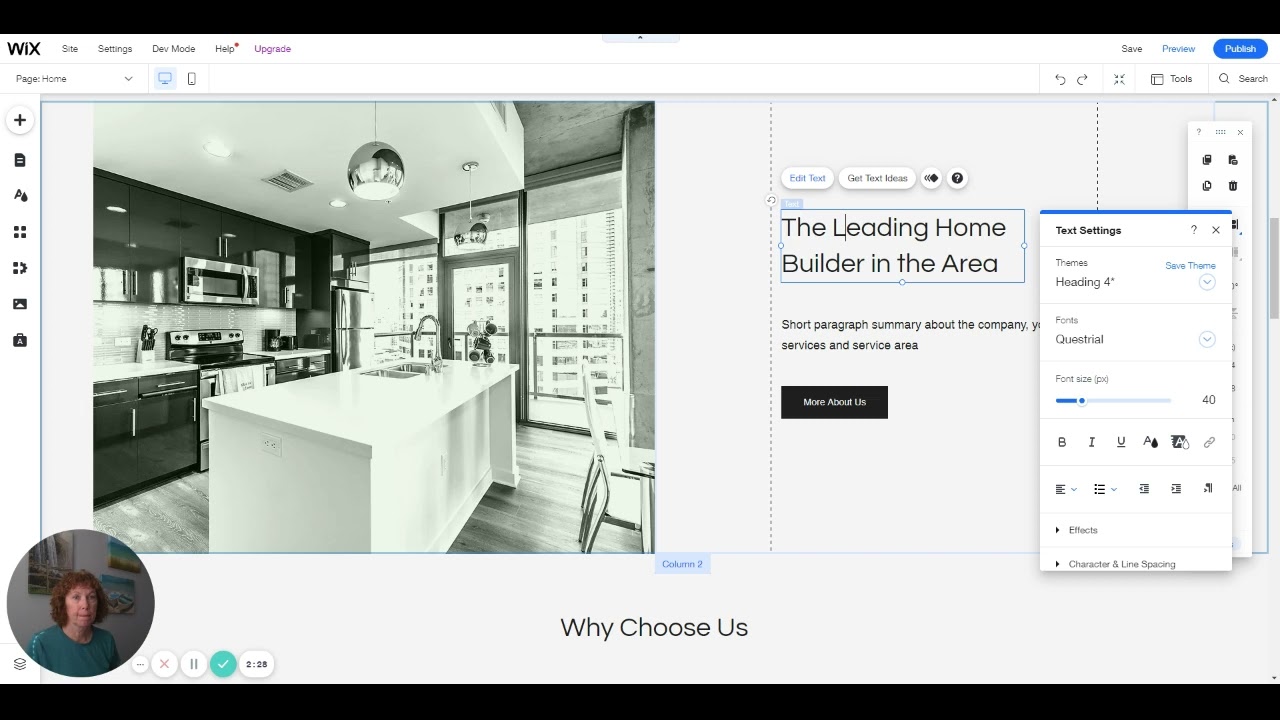Open the My Business puzzle icon

point(19,268)
